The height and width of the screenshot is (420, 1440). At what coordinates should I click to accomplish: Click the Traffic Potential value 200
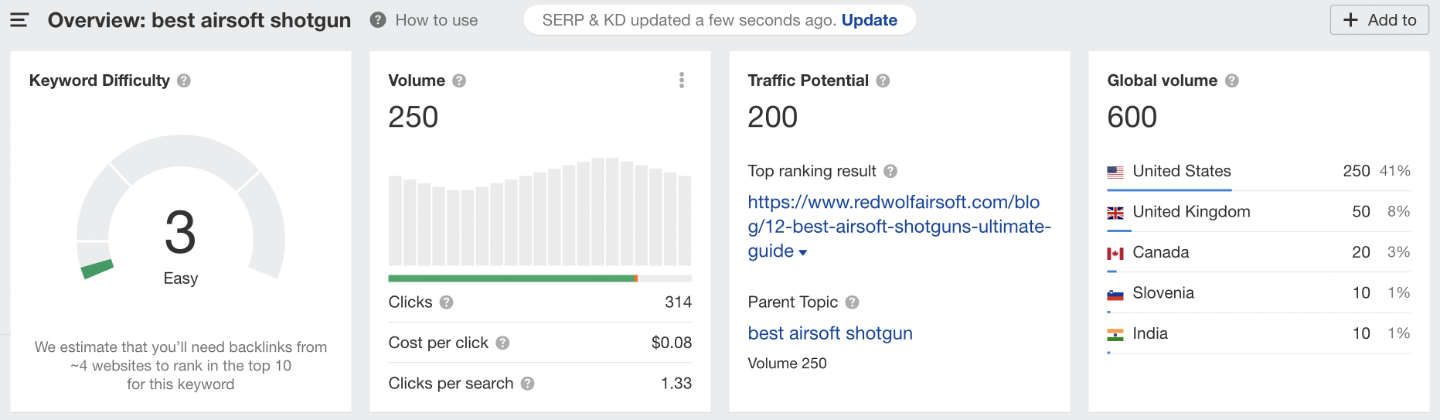[773, 117]
